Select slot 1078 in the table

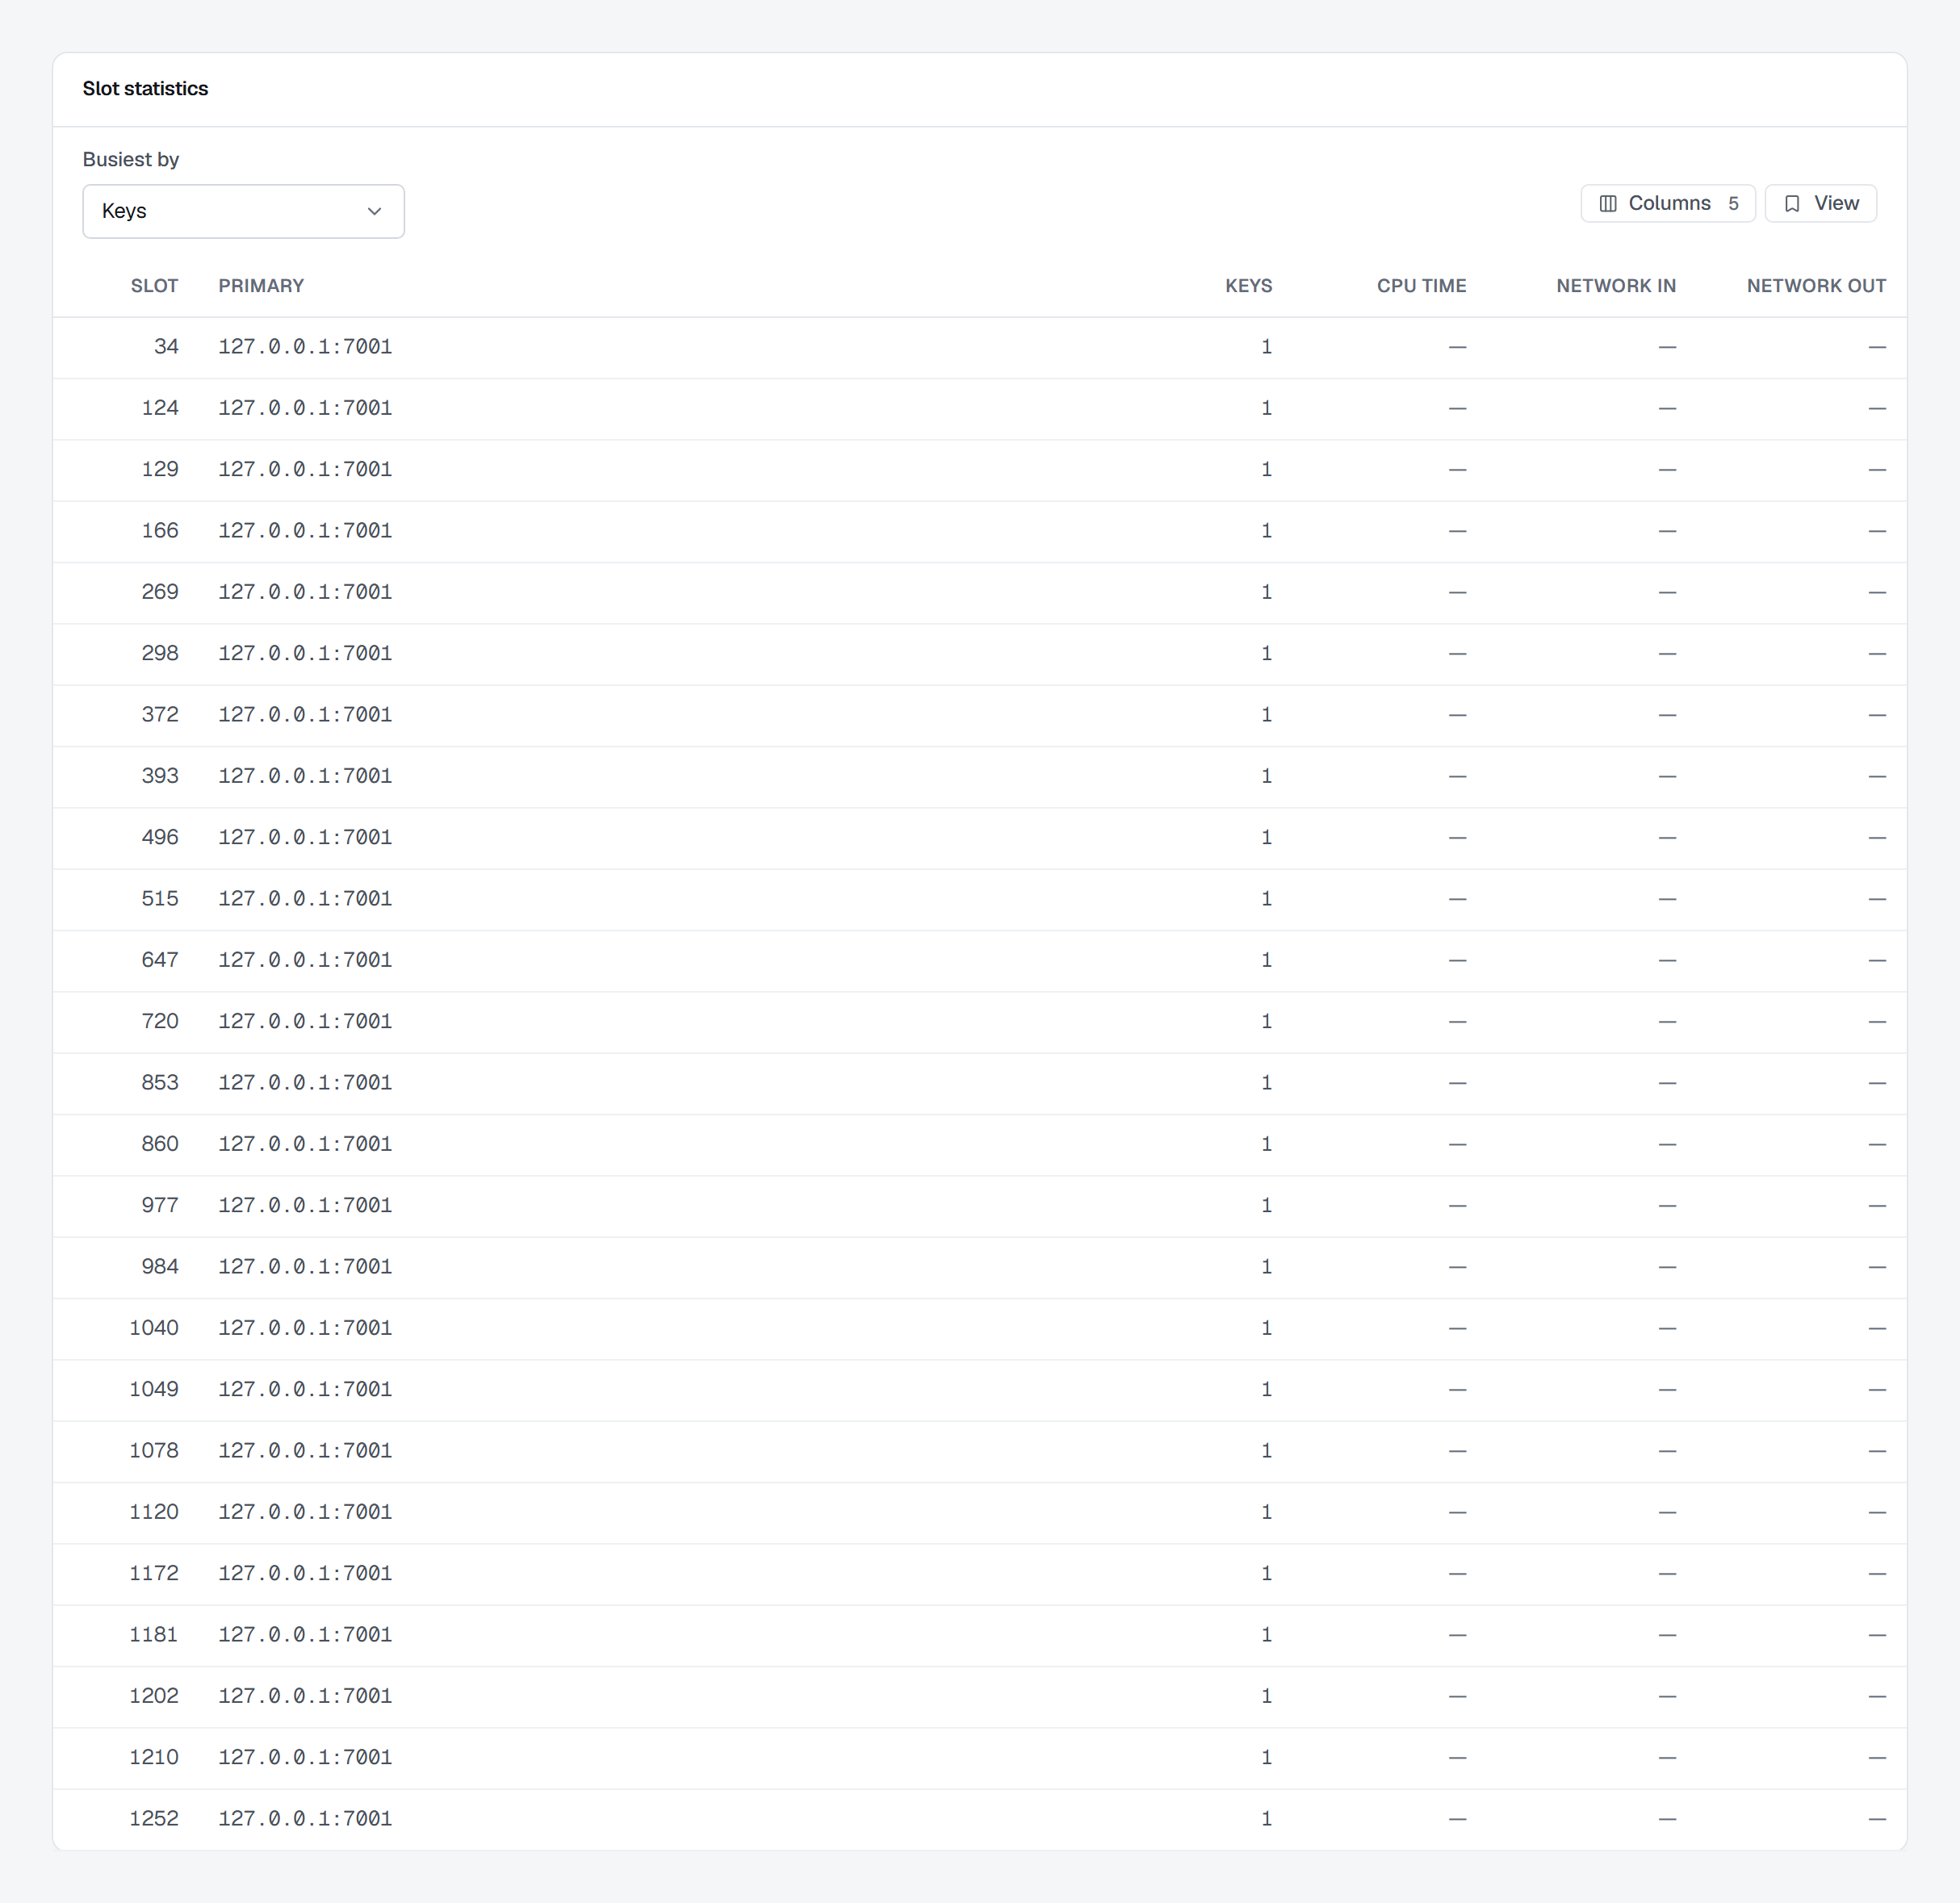click(979, 1451)
